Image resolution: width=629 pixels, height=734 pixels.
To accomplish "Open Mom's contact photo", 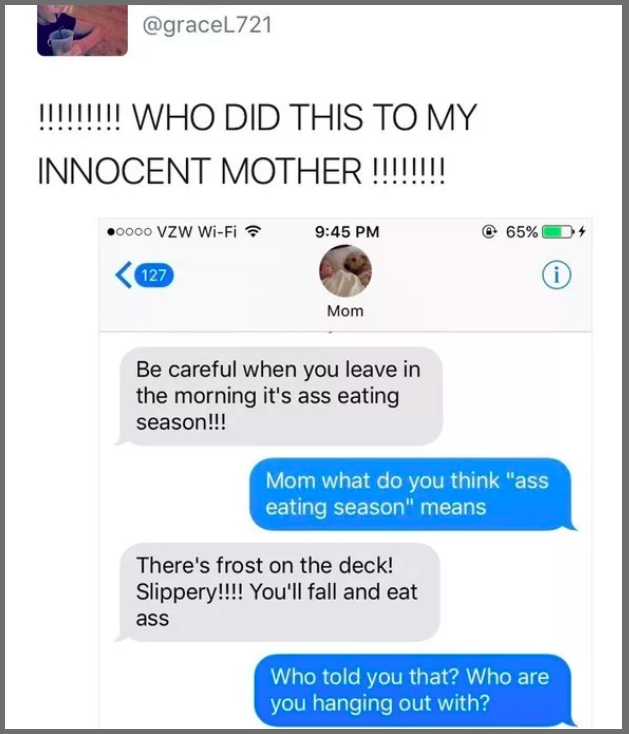I will pos(345,271).
